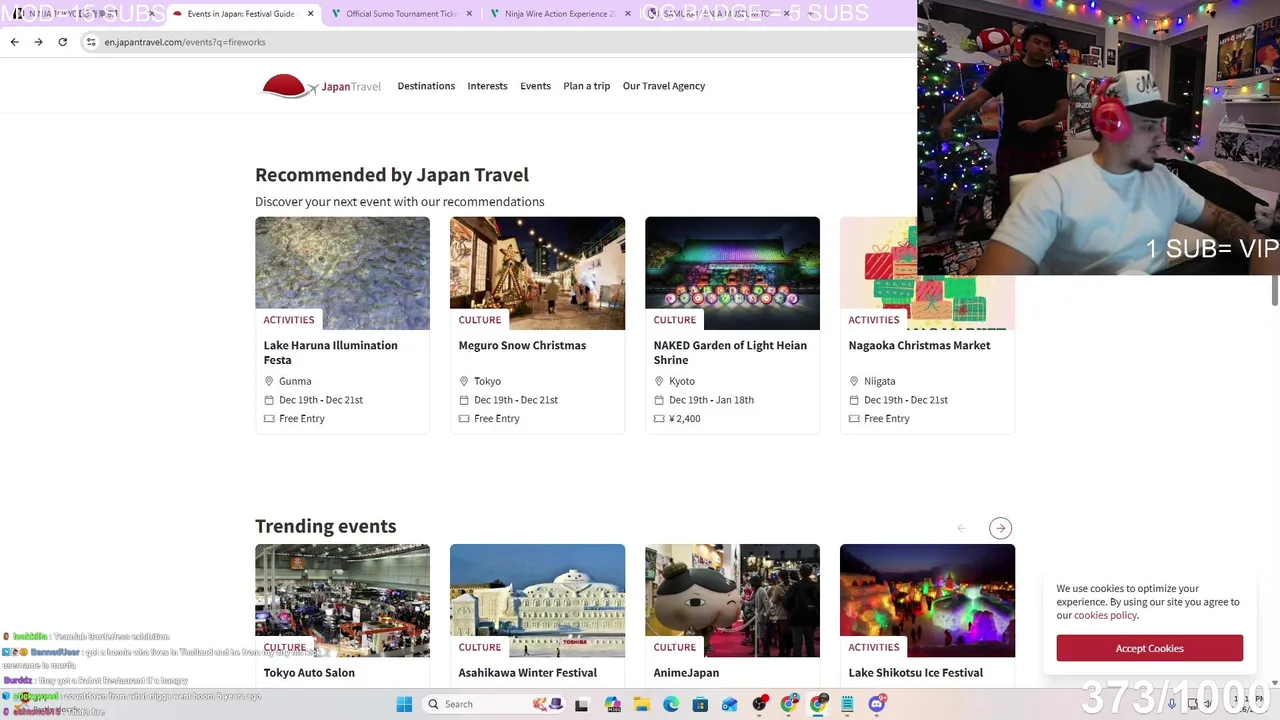Screen dimensions: 1280x720
Task: Accept Cookies in the cookie banner
Action: [x=1149, y=648]
